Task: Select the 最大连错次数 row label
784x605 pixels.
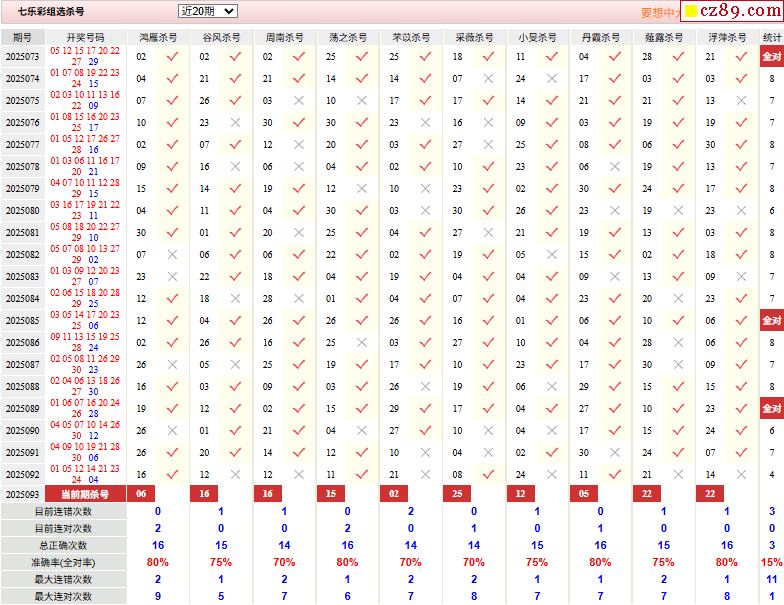Action: 64,580
